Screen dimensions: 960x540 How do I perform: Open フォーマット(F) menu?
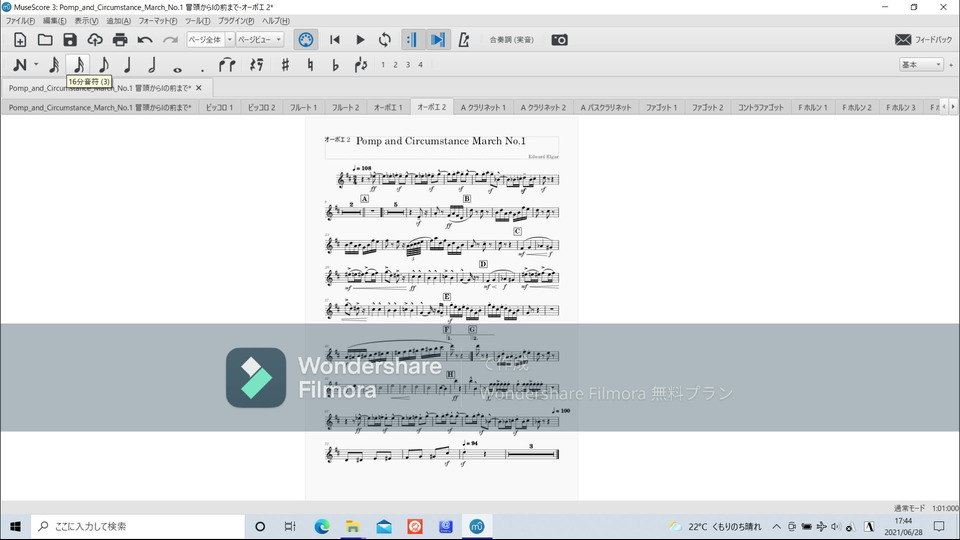pyautogui.click(x=157, y=21)
